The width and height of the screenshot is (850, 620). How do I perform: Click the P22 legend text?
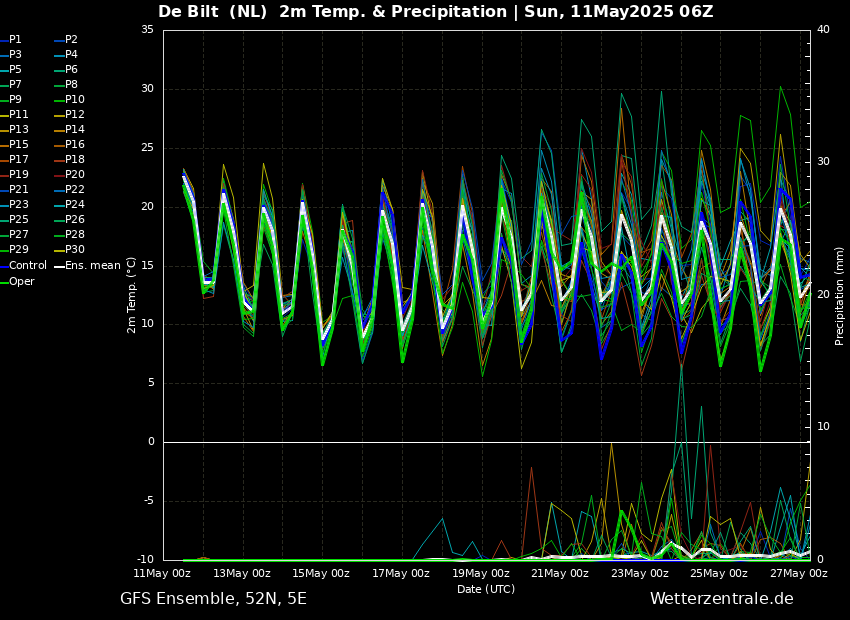75,190
